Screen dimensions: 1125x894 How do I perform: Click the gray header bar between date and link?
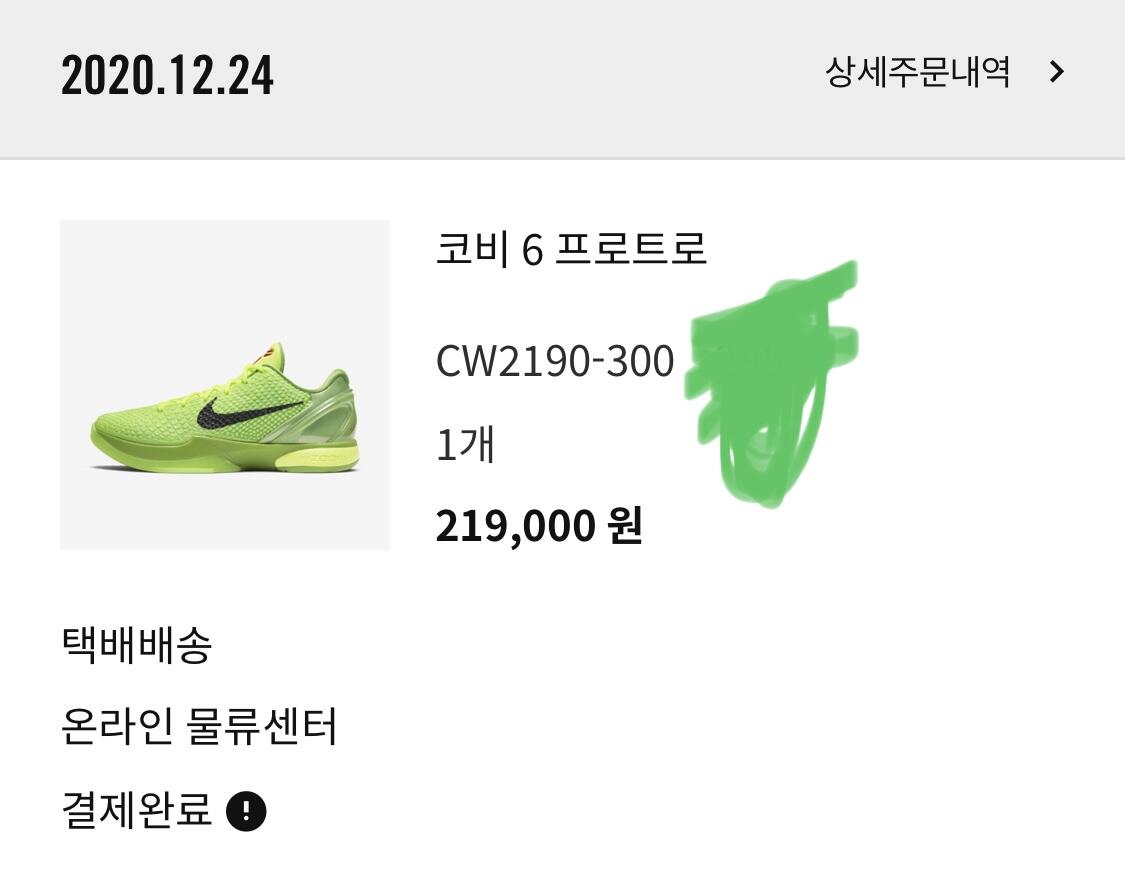pos(549,75)
